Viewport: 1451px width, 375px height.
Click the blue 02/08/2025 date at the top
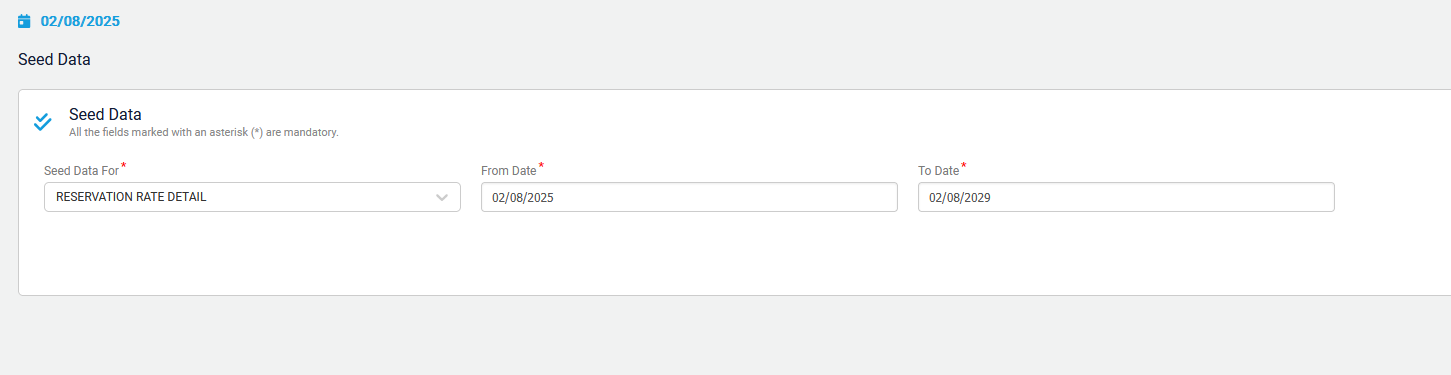pyautogui.click(x=80, y=21)
